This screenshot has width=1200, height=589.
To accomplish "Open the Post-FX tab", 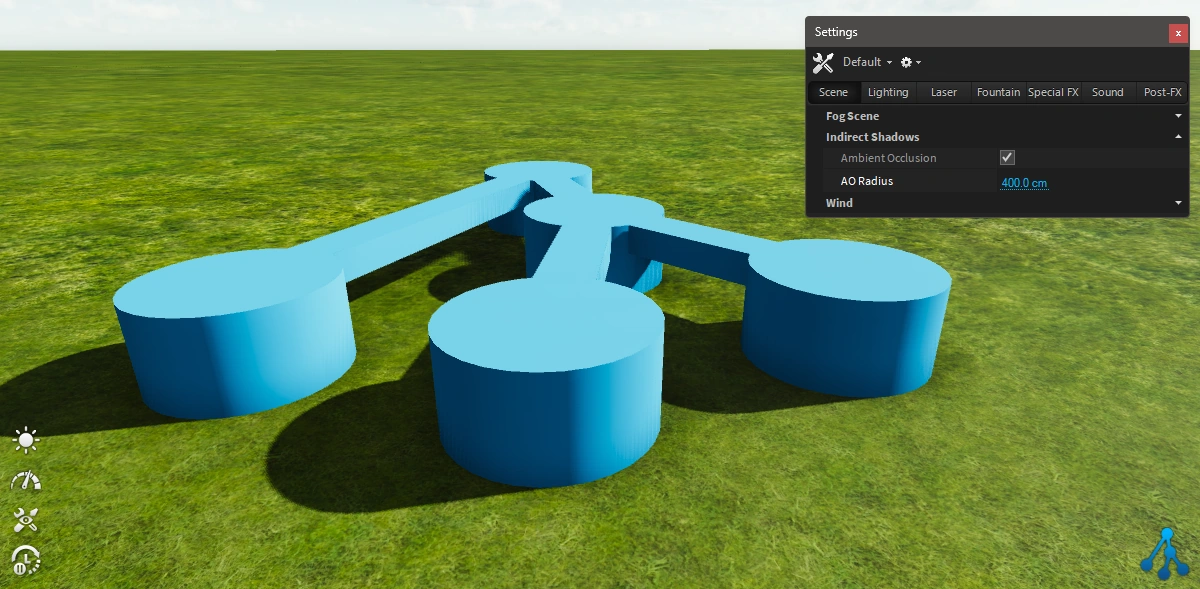I will point(1162,92).
